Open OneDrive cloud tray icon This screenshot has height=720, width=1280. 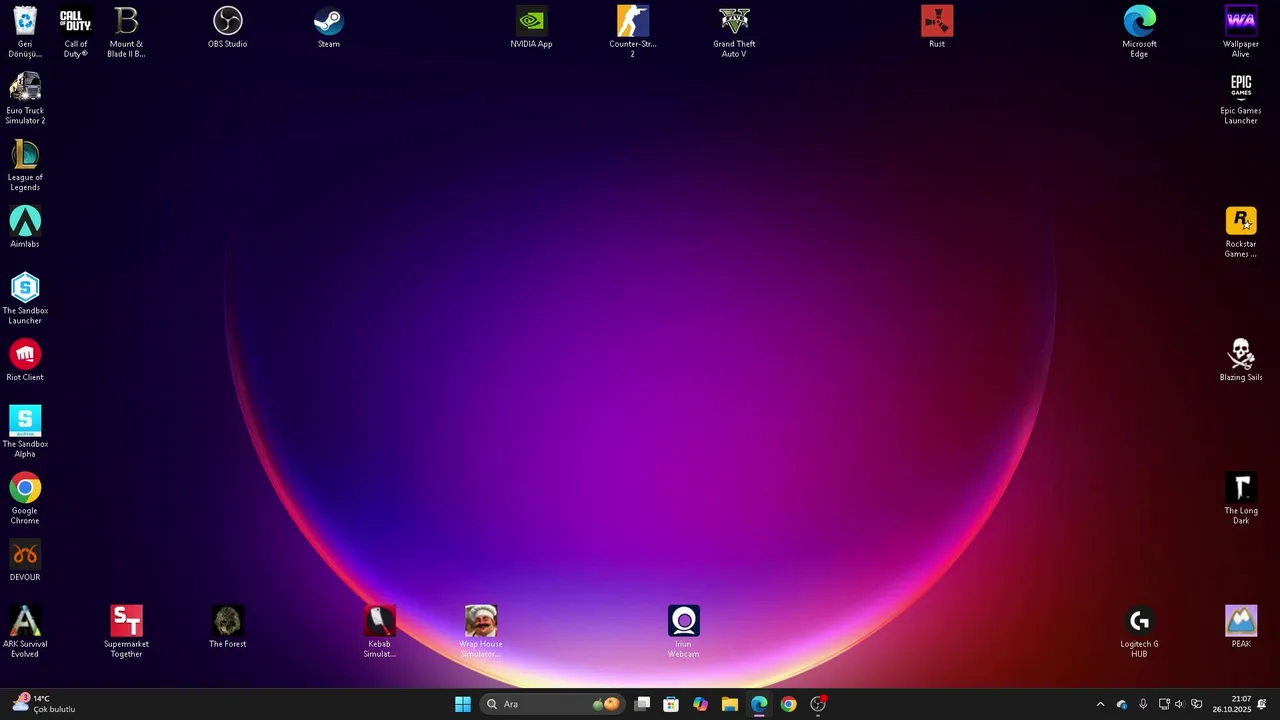click(x=1122, y=704)
